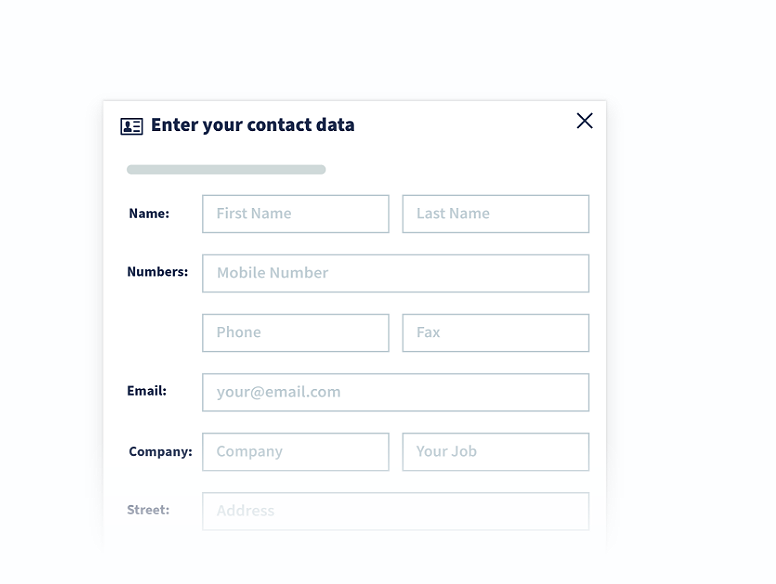776x584 pixels.
Task: Click the gray progress bar under the title
Action: coord(226,170)
